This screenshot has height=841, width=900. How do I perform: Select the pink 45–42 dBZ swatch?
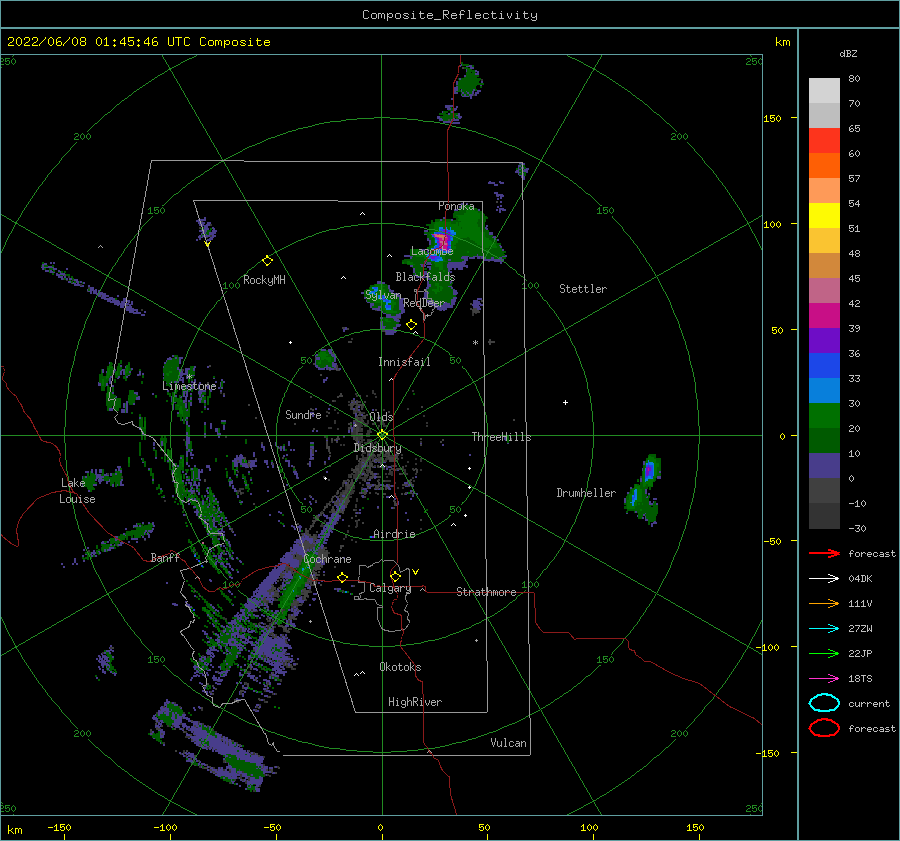pos(824,291)
